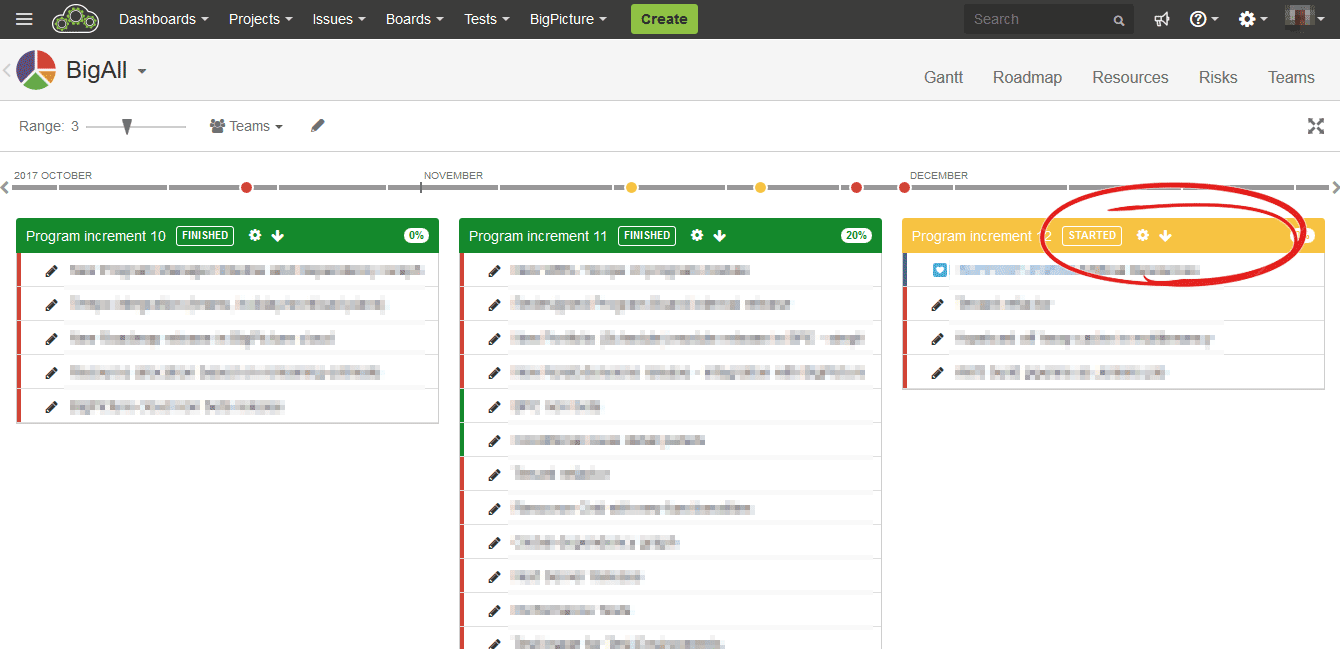Click the 0% progress badge on Program increment 10
The image size is (1340, 649).
click(416, 236)
